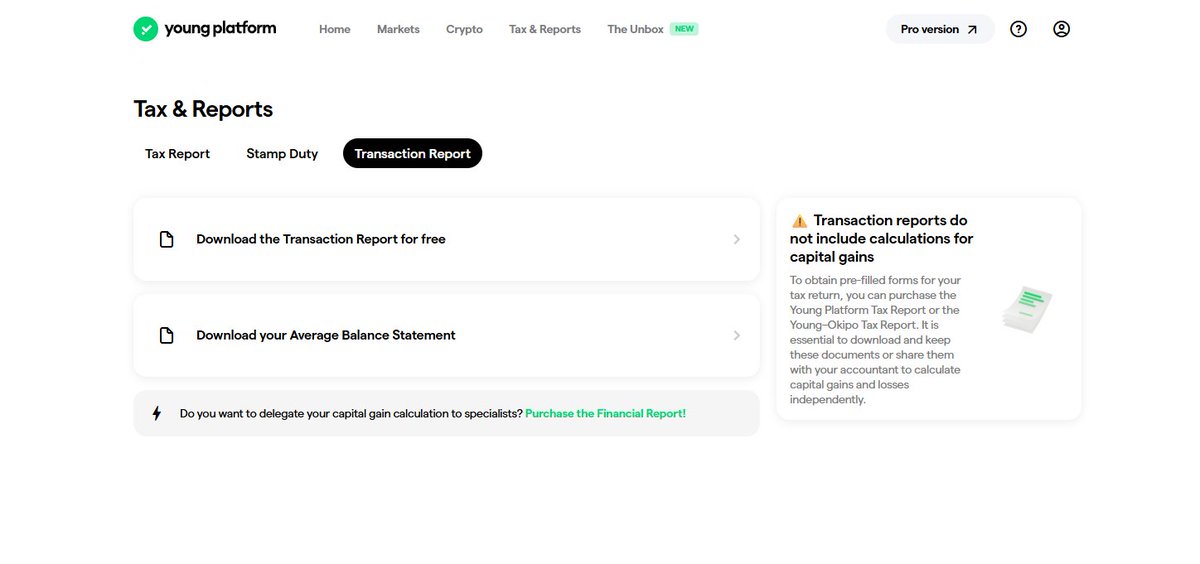Screen dimensions: 1200x564
Task: Expand chevron on Transaction Report download row
Action: pos(737,239)
